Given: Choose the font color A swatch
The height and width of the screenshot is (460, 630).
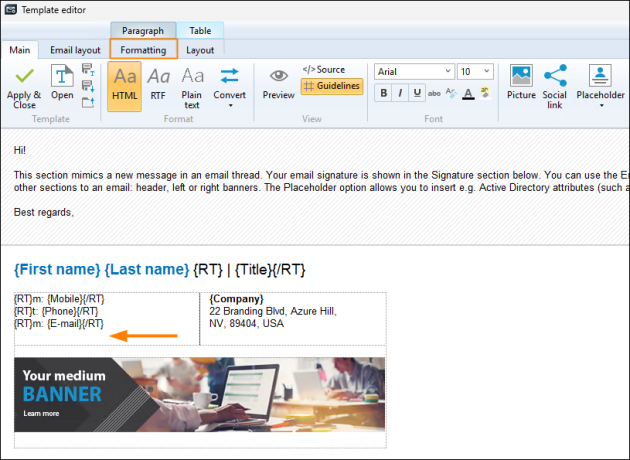Looking at the screenshot, I should click(468, 94).
